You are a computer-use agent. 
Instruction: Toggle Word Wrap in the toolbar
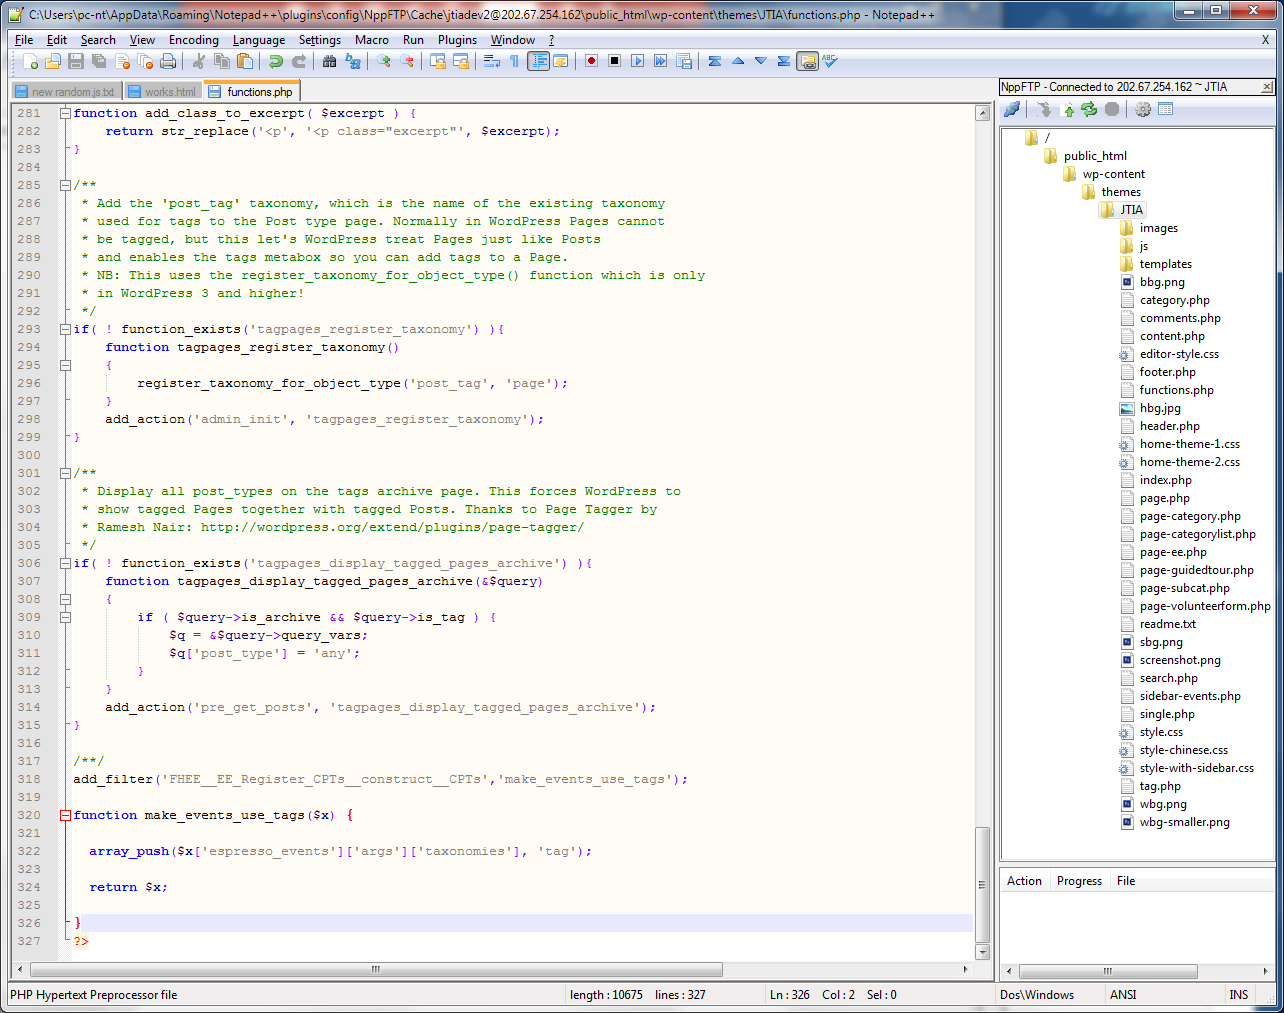(x=492, y=61)
